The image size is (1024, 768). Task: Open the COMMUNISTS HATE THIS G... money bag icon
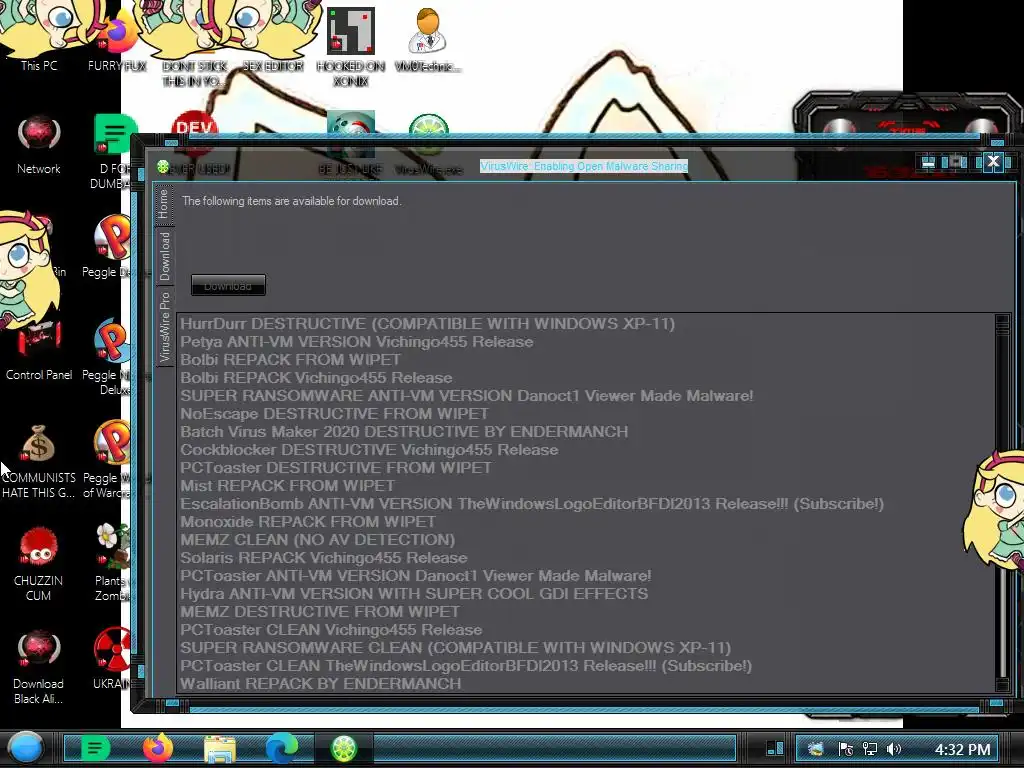click(39, 461)
